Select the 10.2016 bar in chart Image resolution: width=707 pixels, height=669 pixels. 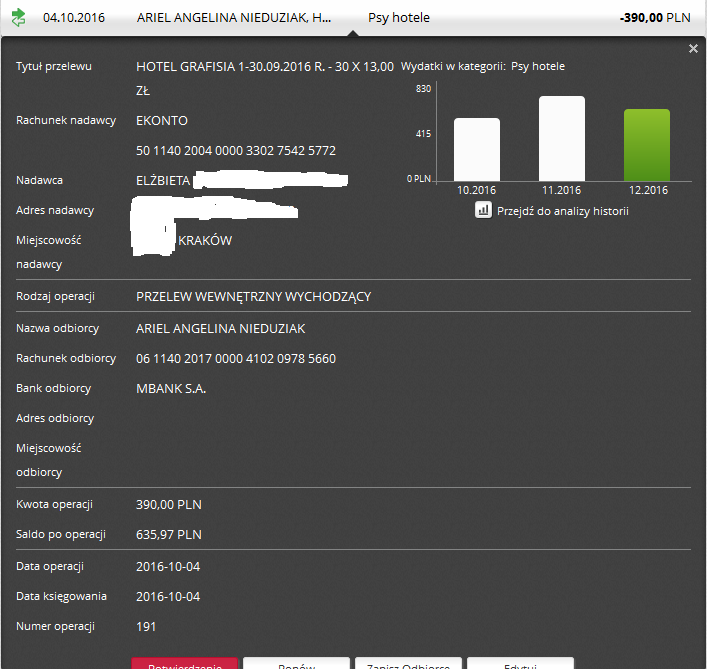pyautogui.click(x=477, y=149)
